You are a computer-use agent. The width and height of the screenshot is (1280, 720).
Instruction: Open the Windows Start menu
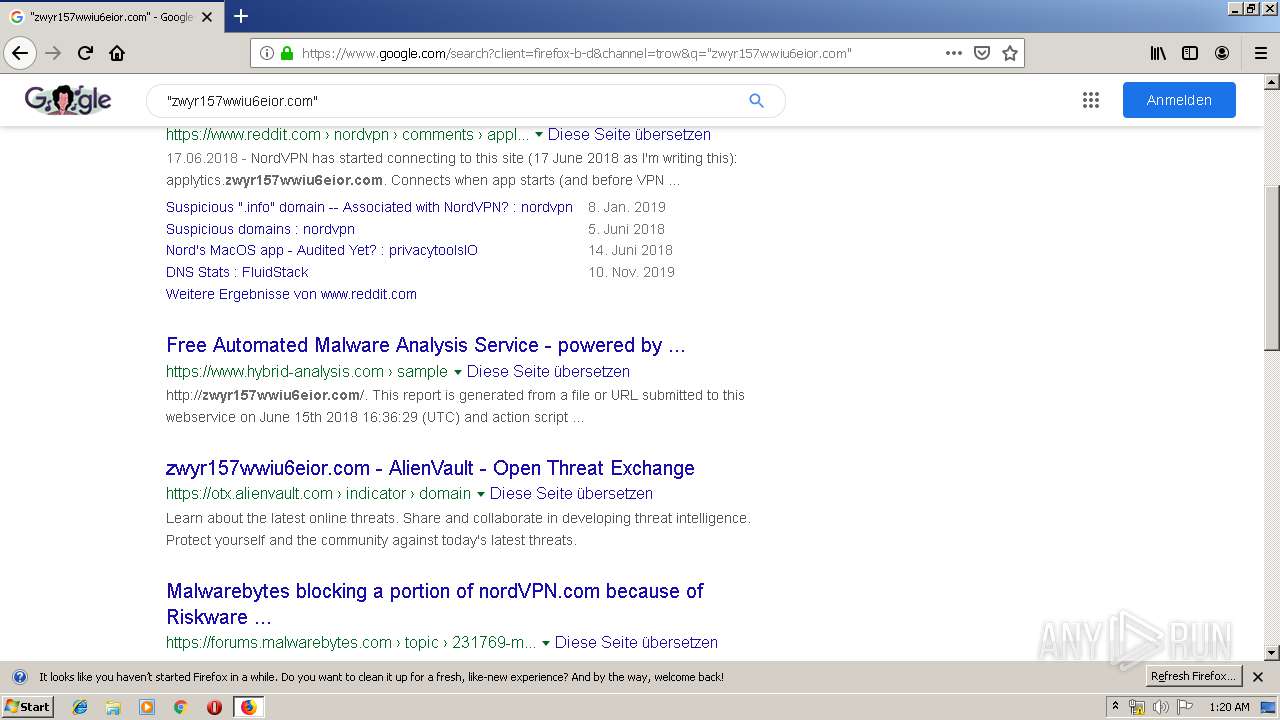click(27, 706)
